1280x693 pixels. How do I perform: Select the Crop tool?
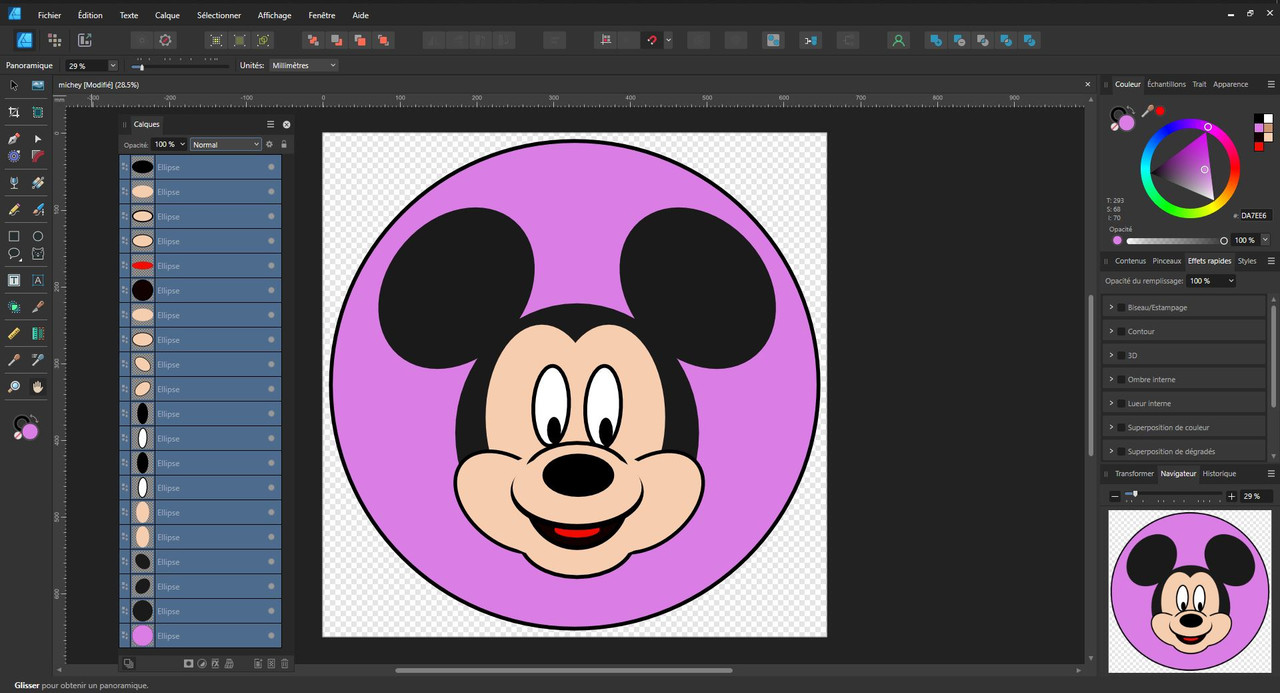click(14, 112)
